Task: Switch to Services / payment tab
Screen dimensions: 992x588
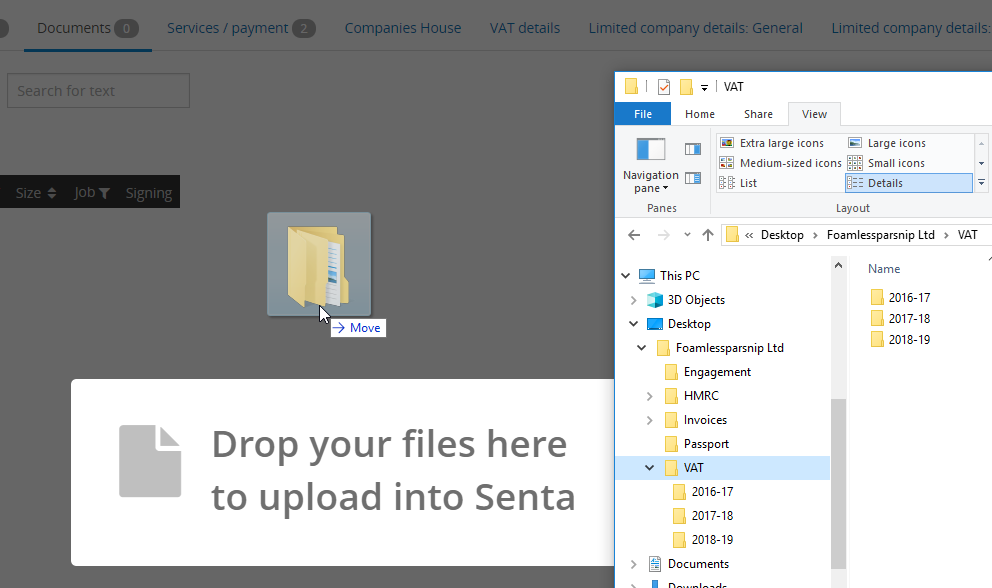Action: pyautogui.click(x=241, y=28)
